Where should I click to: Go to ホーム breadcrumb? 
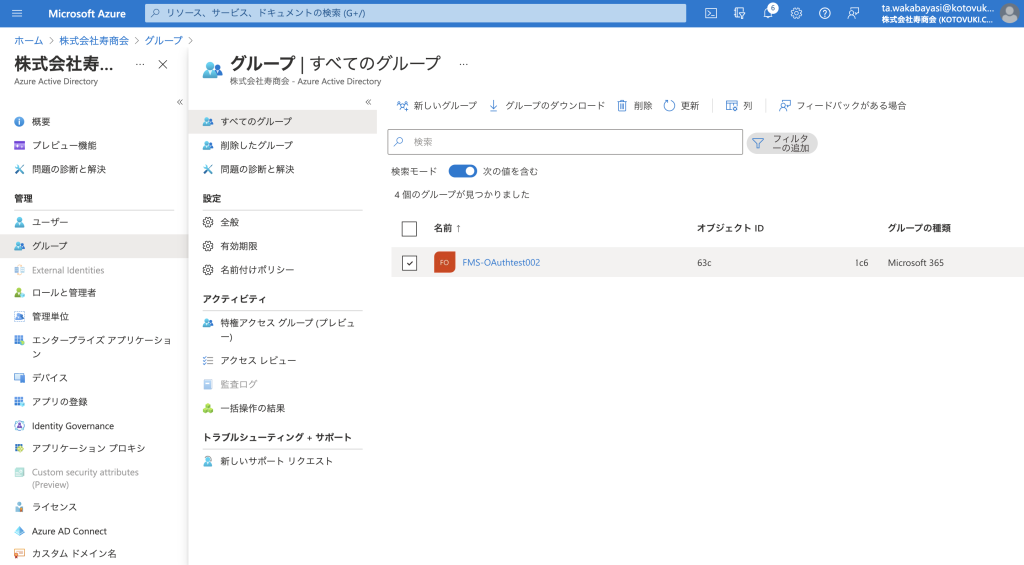tap(29, 40)
